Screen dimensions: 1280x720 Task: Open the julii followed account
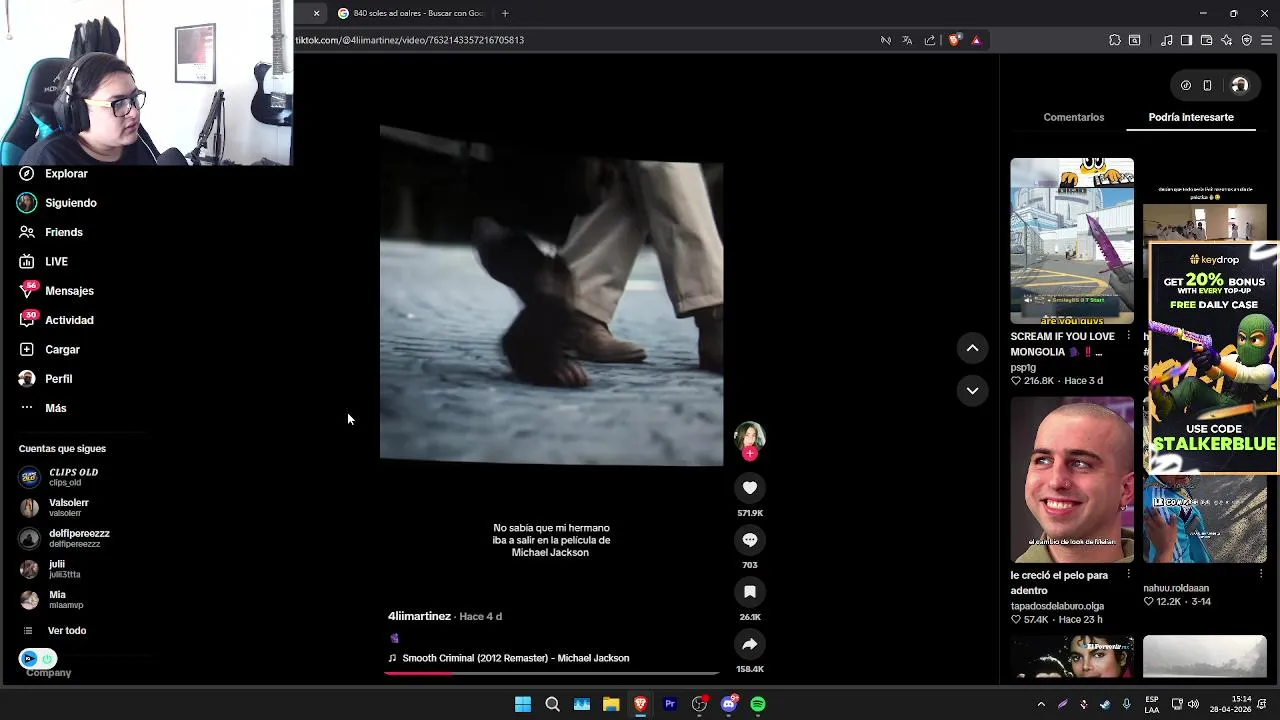tap(52, 569)
